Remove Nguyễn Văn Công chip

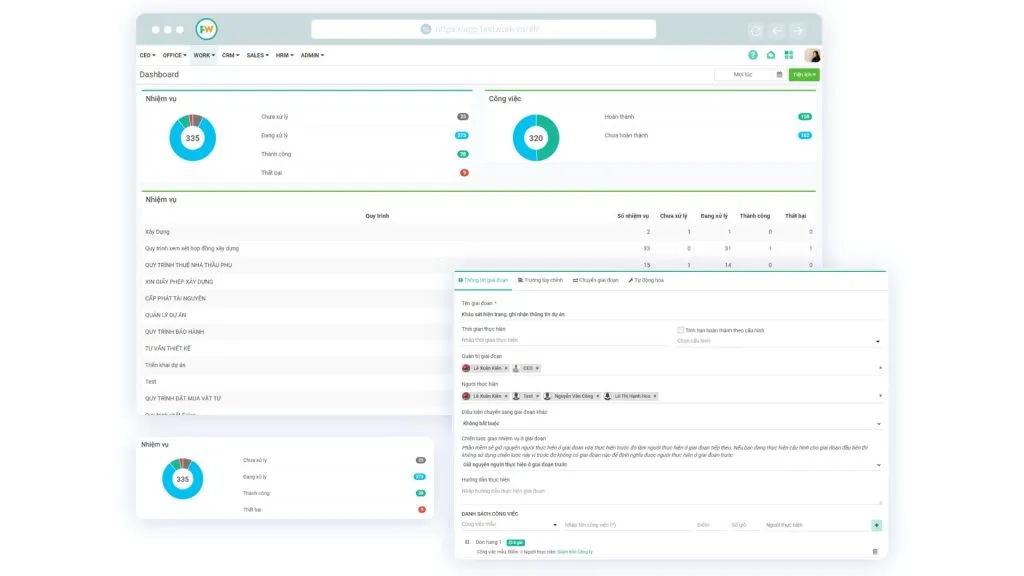tap(598, 396)
